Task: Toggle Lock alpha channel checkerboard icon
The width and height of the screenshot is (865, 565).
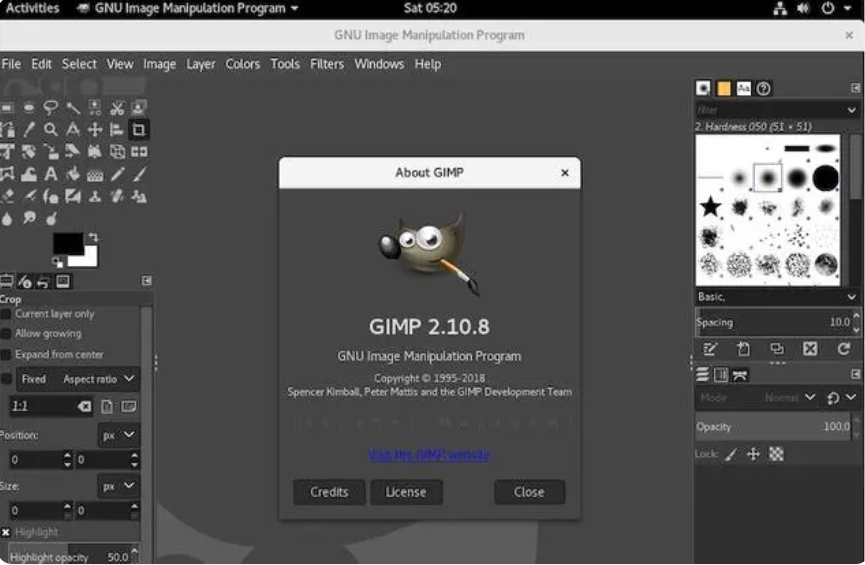Action: click(776, 454)
